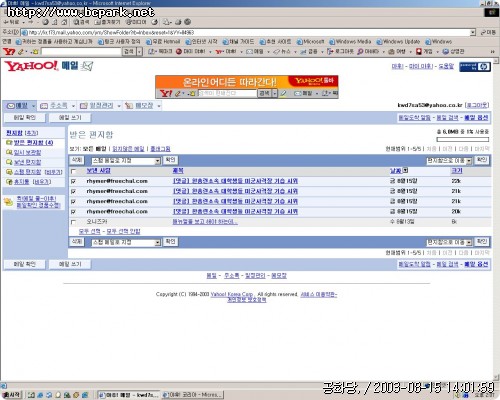Open move-to-folder dropdown above message list
500x400 pixels.
tap(449, 161)
